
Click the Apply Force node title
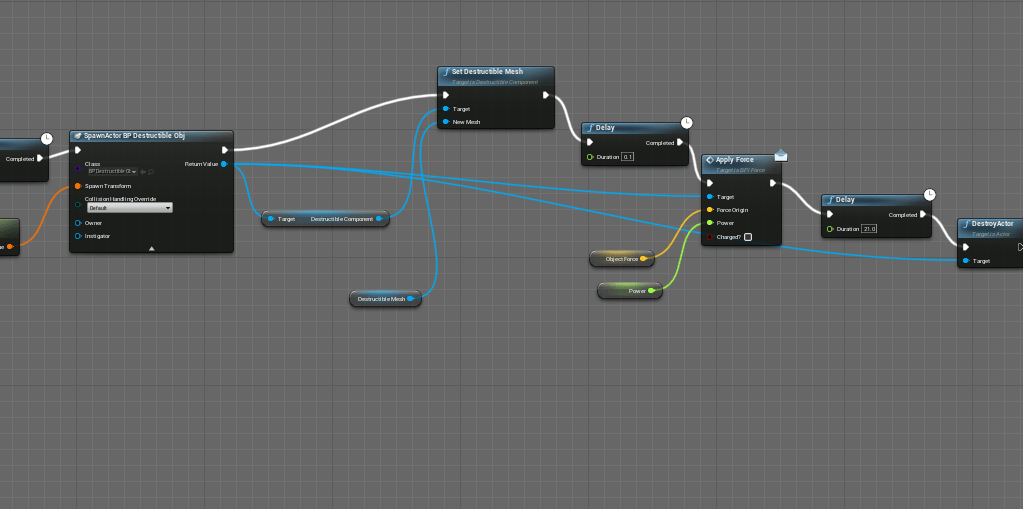click(x=737, y=160)
